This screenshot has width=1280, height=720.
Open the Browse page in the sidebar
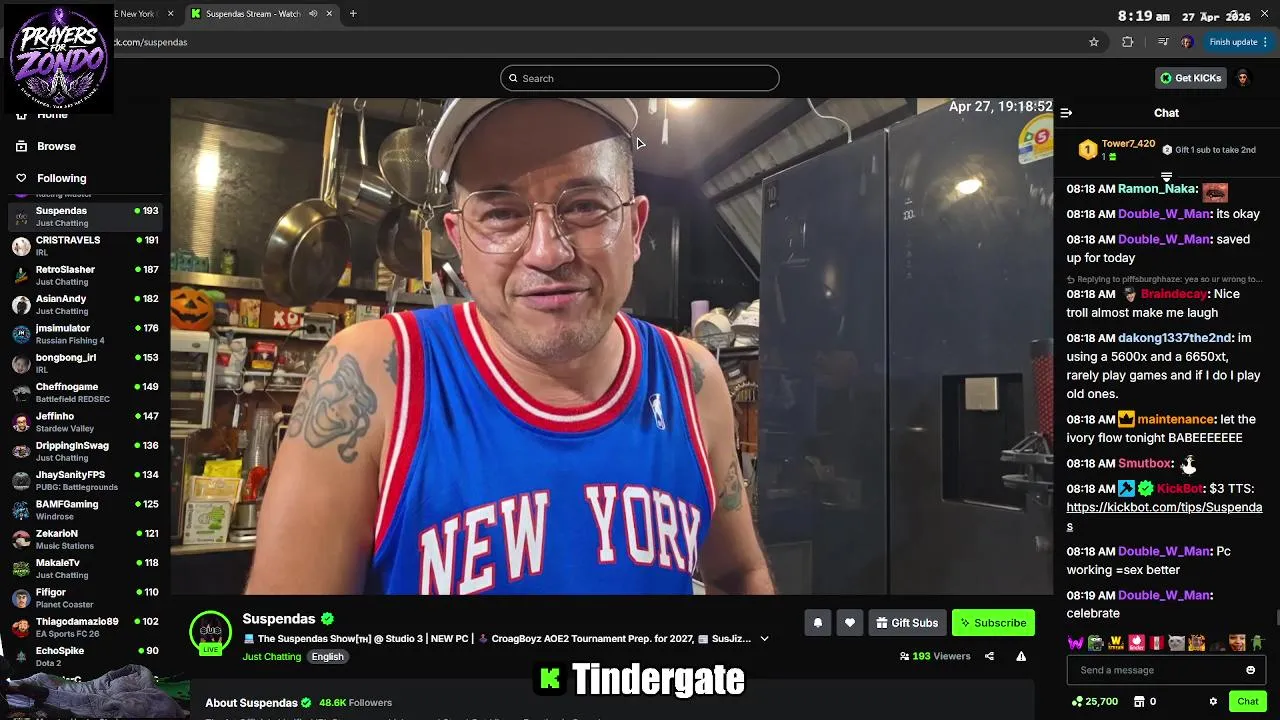[56, 146]
